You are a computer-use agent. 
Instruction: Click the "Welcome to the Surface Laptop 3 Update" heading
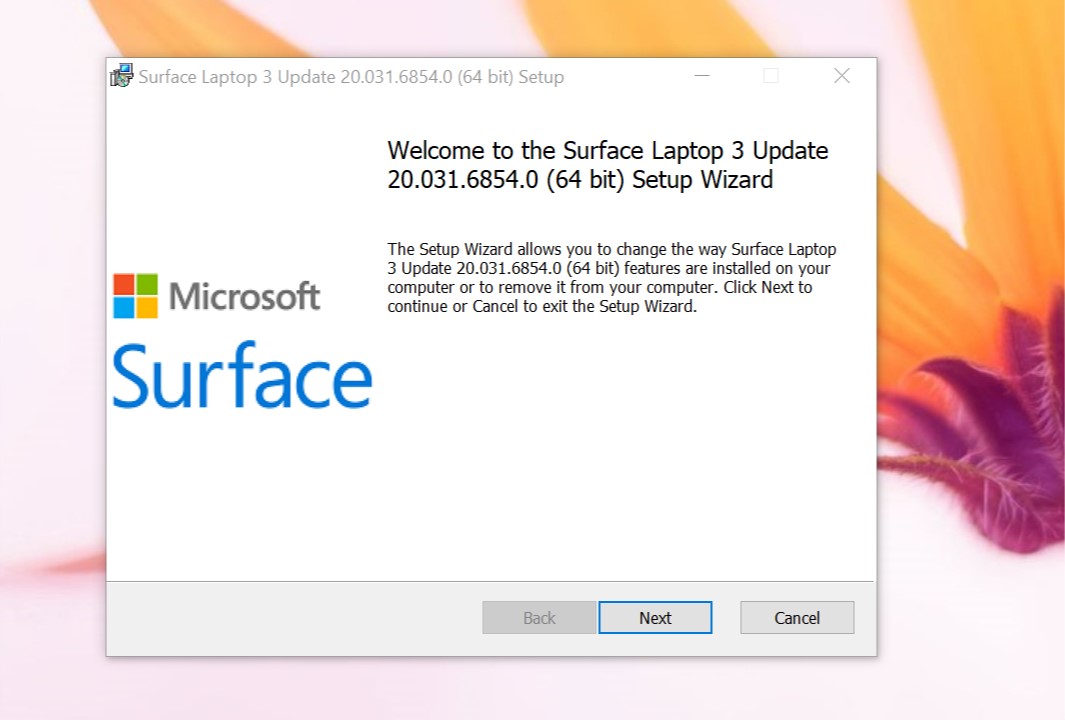(x=608, y=165)
